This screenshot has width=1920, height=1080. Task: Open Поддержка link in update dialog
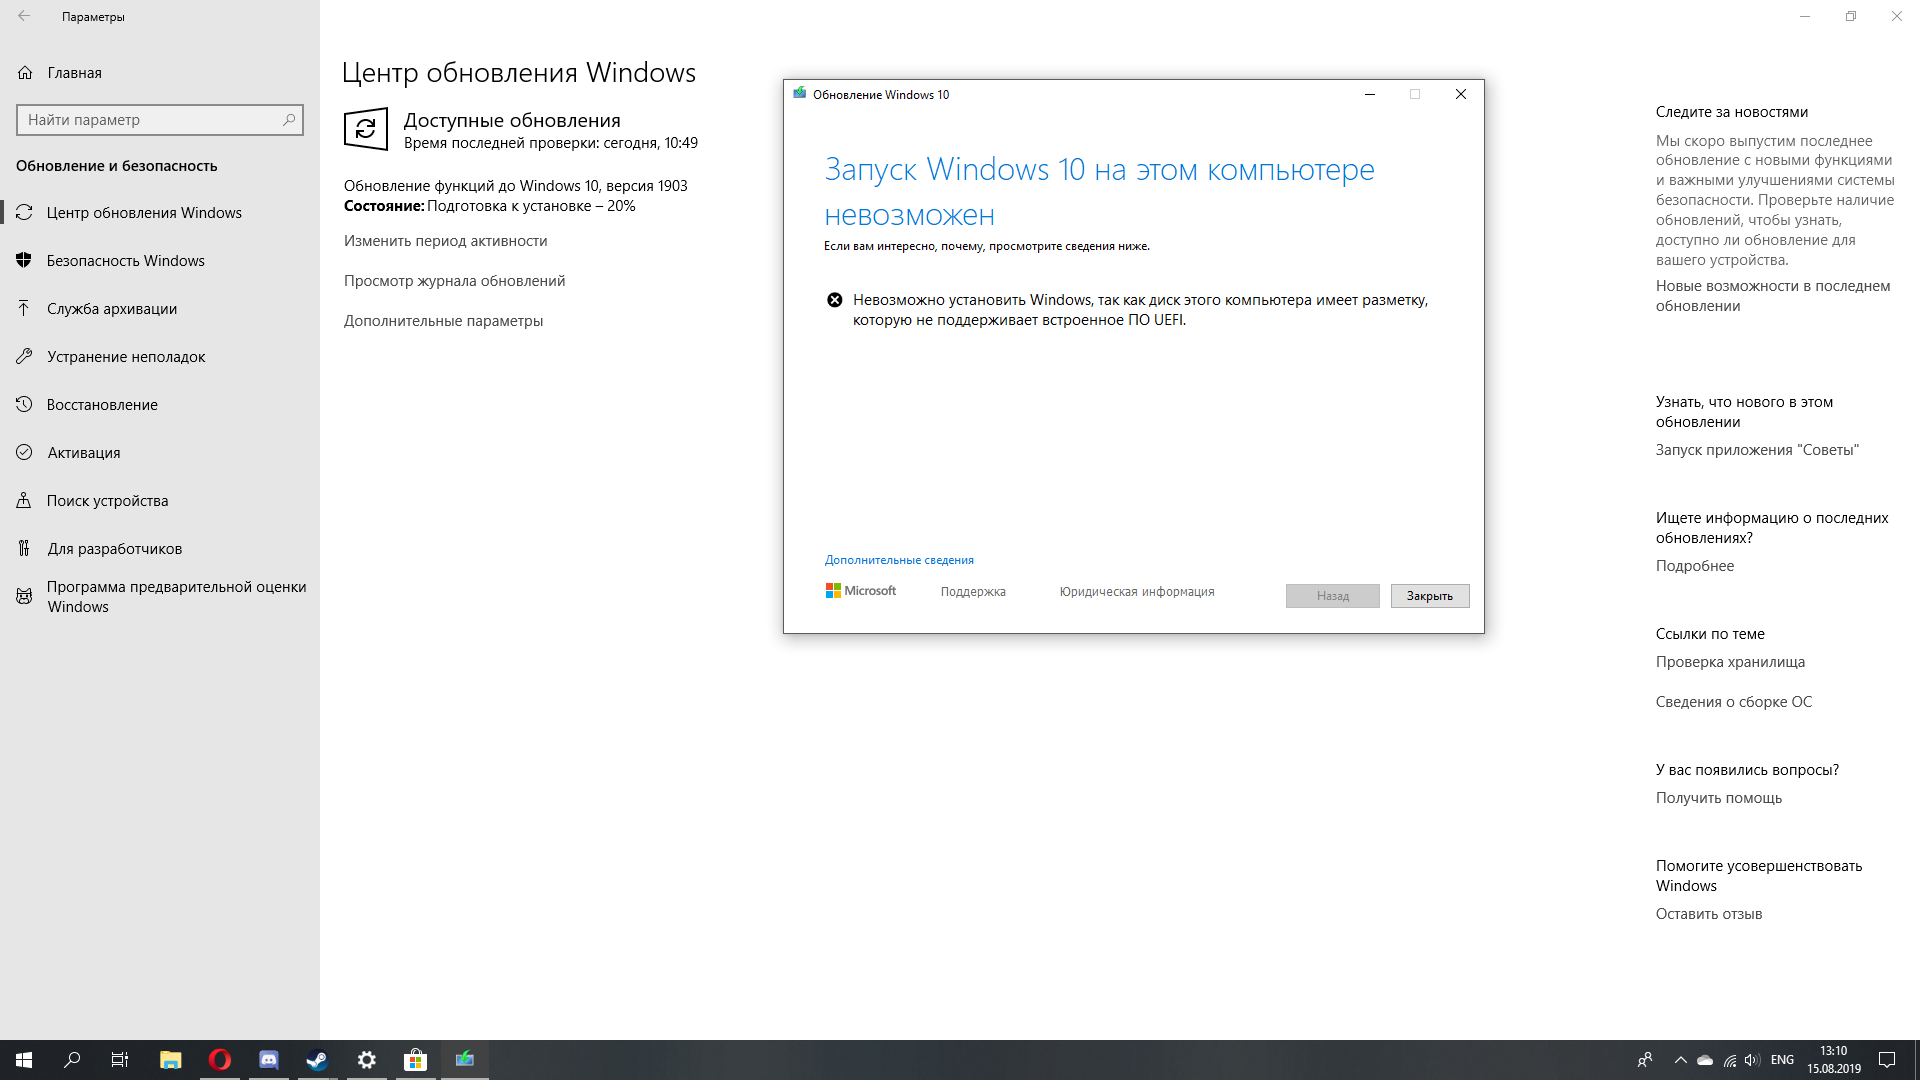[x=973, y=592]
